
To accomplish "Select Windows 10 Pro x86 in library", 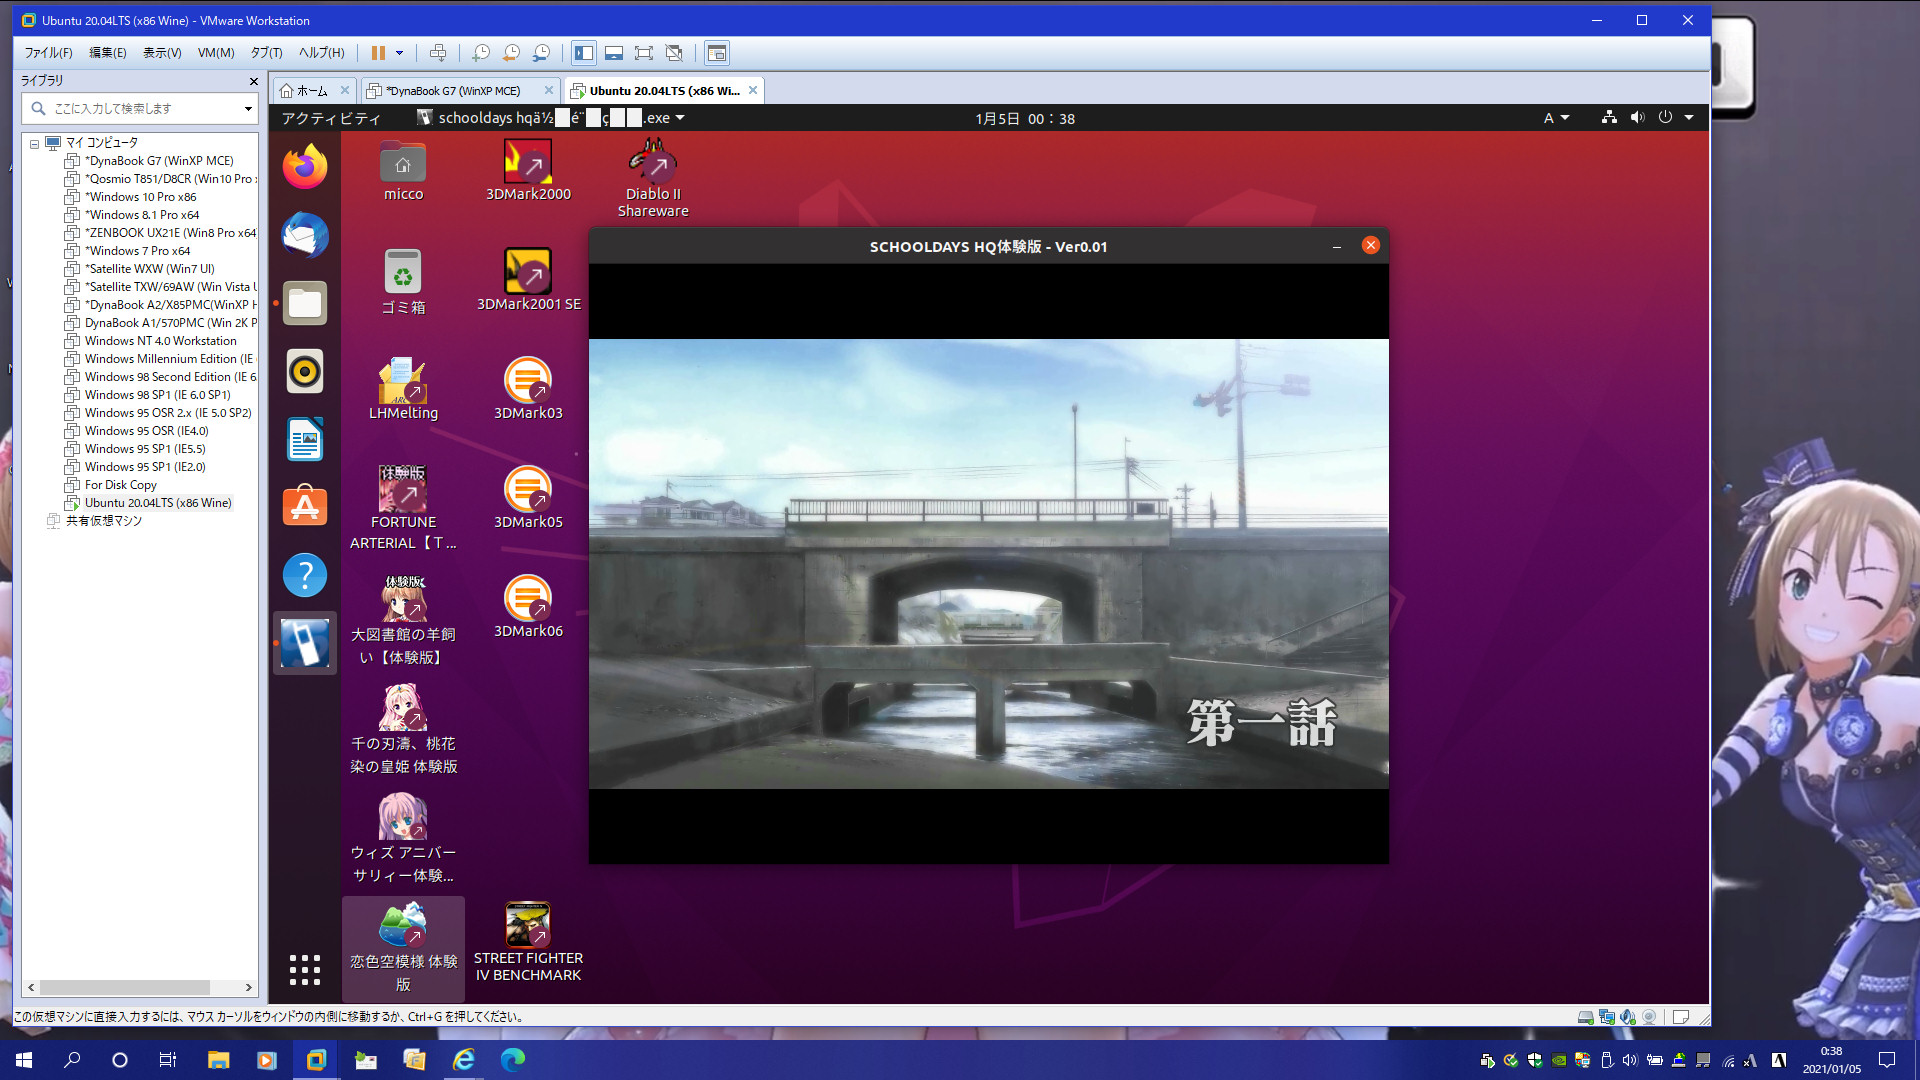I will point(140,197).
